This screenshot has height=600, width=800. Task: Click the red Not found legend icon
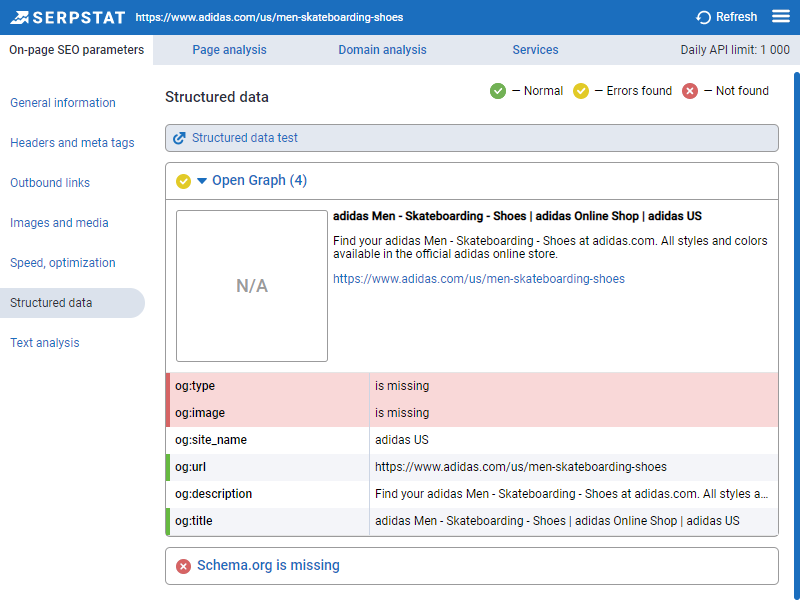click(690, 91)
